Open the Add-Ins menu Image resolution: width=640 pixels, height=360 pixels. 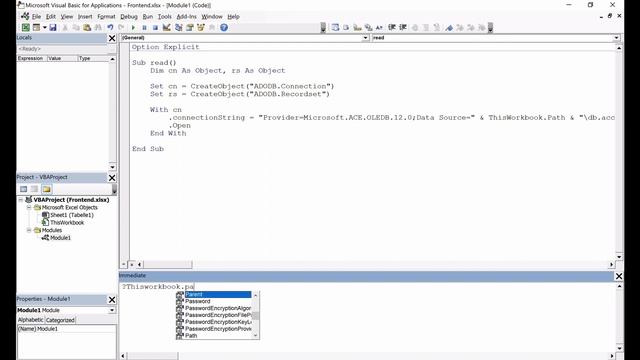click(187, 17)
